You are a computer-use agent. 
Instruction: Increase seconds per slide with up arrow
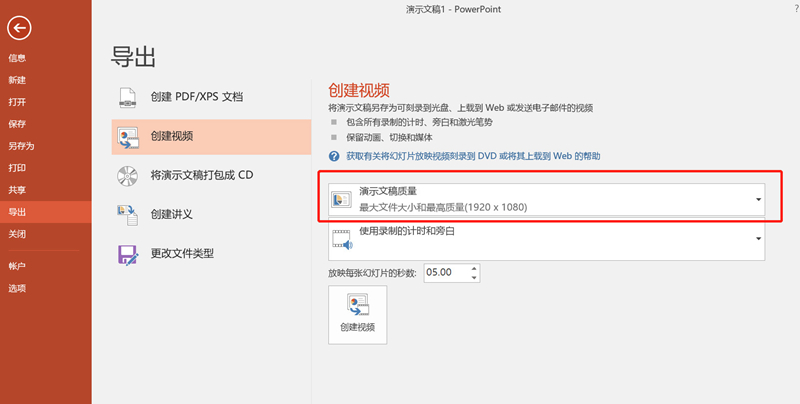pyautogui.click(x=473, y=268)
